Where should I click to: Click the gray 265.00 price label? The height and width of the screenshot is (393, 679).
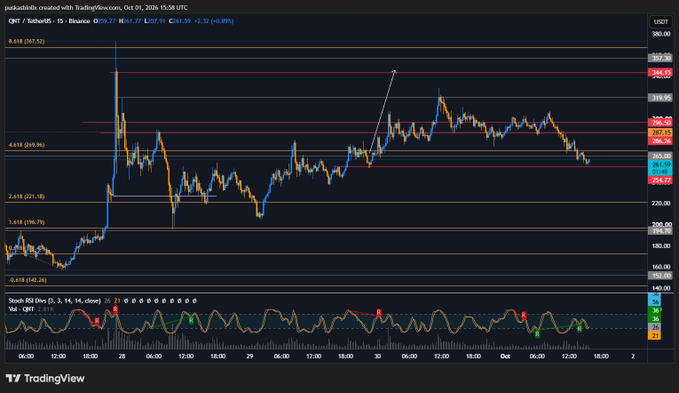pos(660,156)
